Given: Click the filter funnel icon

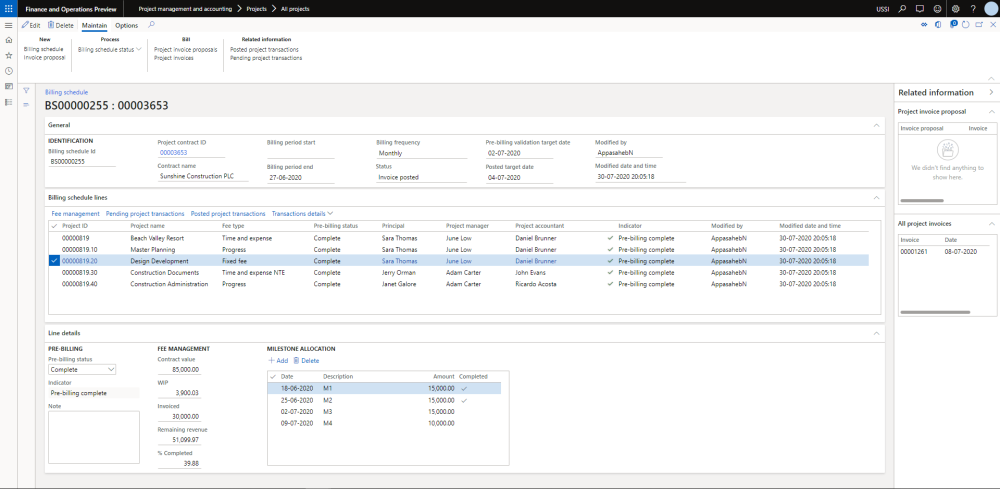Looking at the screenshot, I should point(26,91).
